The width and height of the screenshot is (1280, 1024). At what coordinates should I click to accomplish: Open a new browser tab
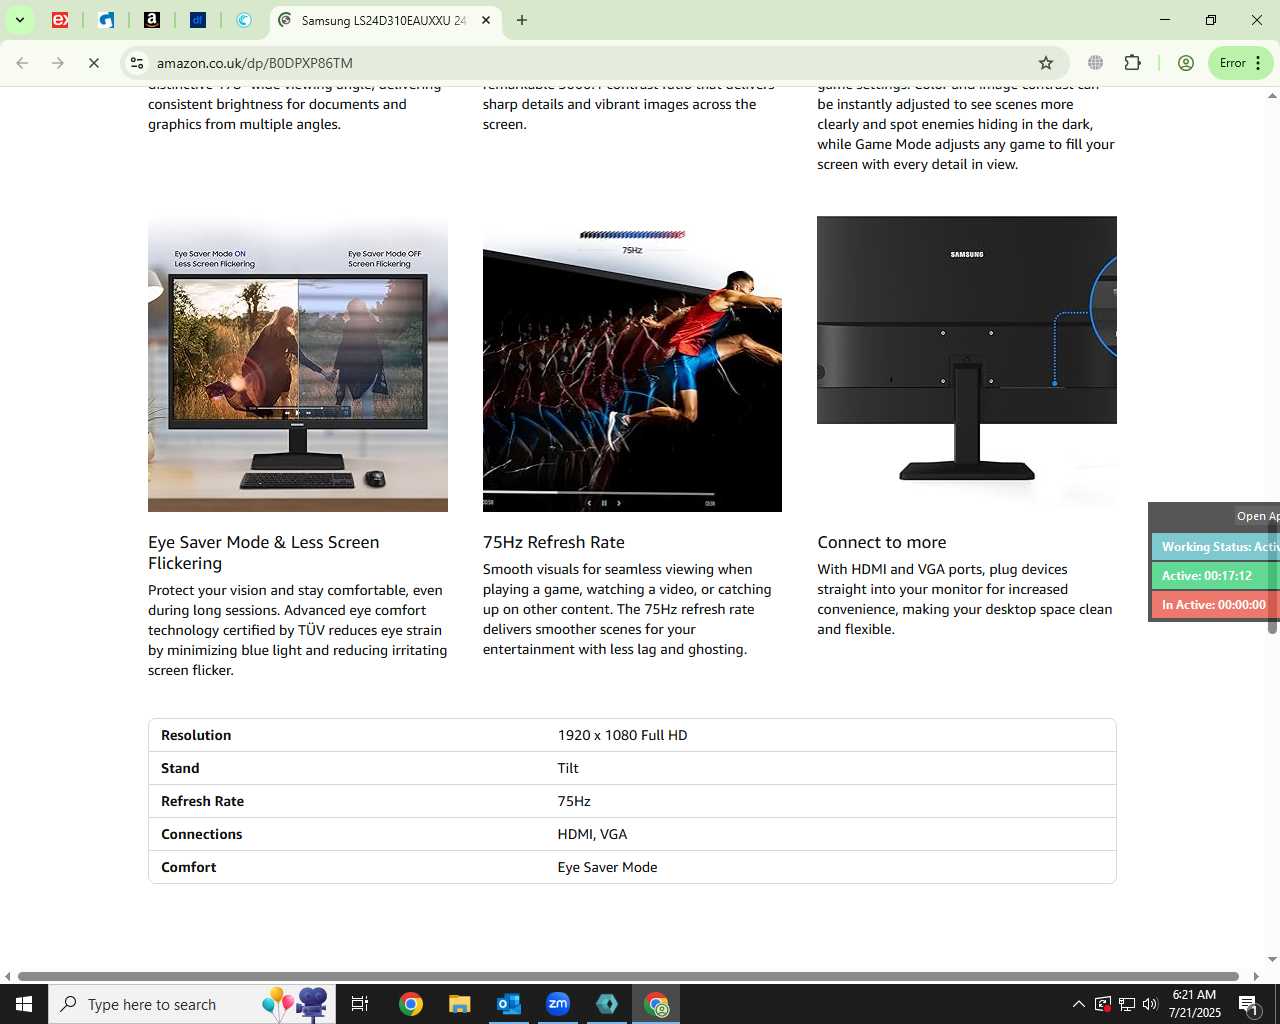[522, 20]
